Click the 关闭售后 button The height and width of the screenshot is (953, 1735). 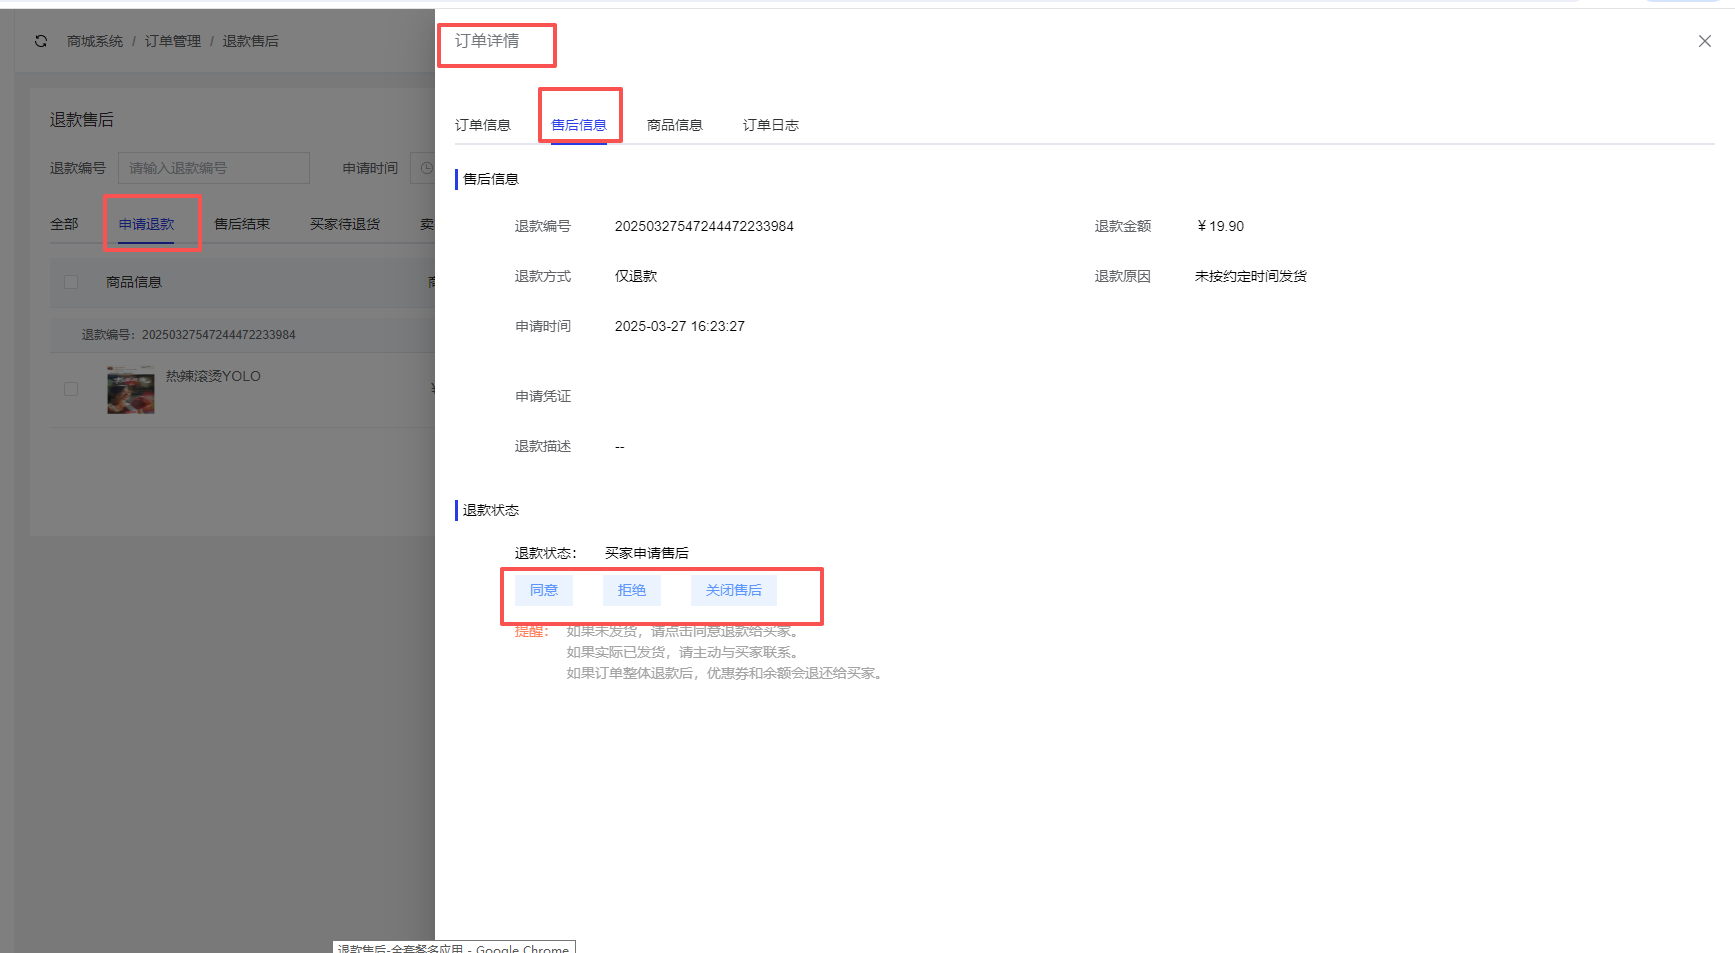[x=734, y=590]
